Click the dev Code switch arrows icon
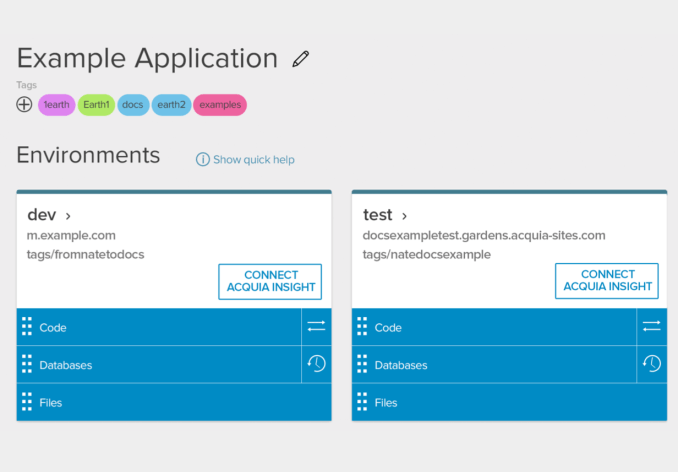The image size is (678, 472). 316,326
